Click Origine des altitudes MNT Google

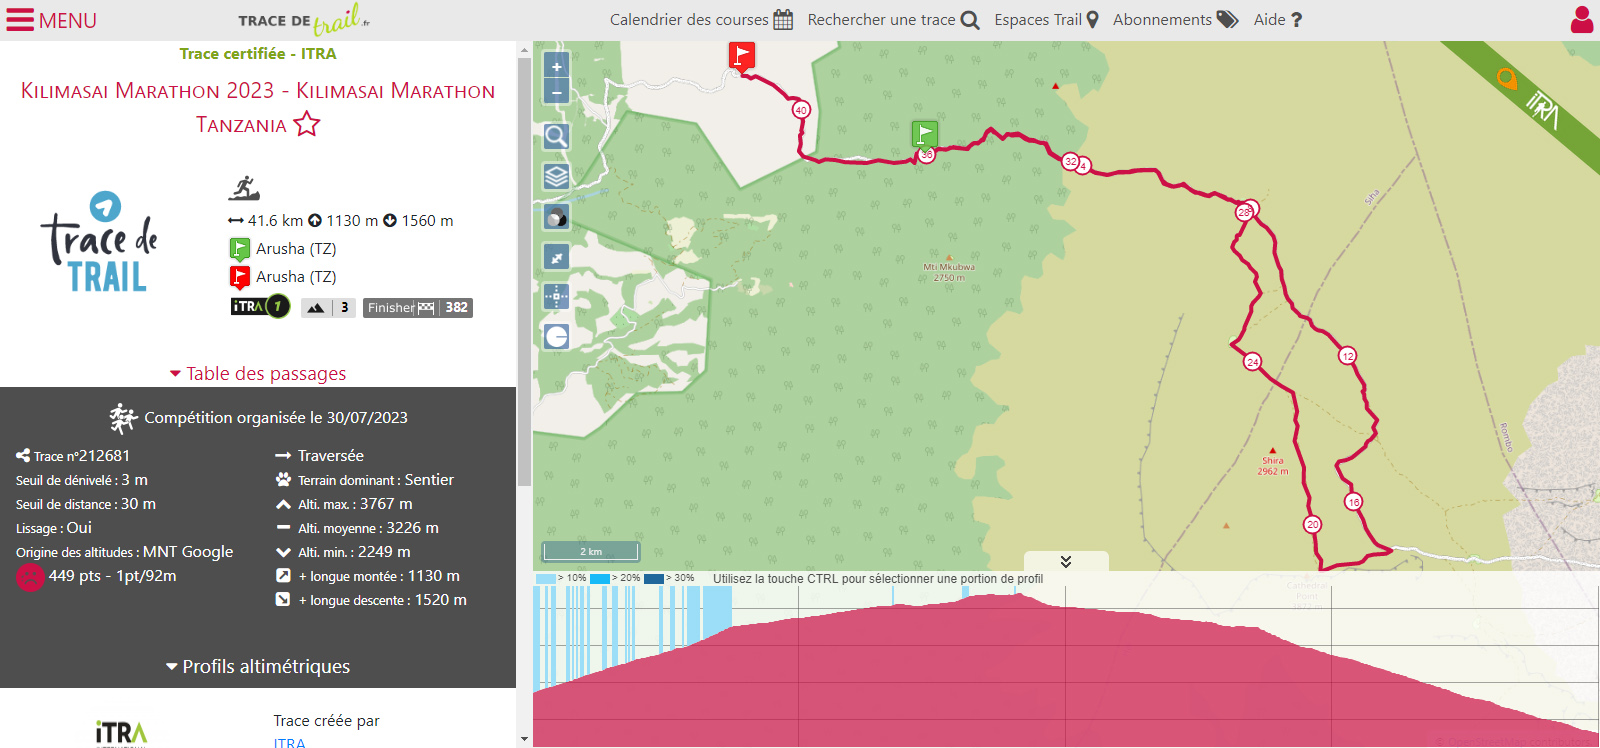pyautogui.click(x=124, y=552)
